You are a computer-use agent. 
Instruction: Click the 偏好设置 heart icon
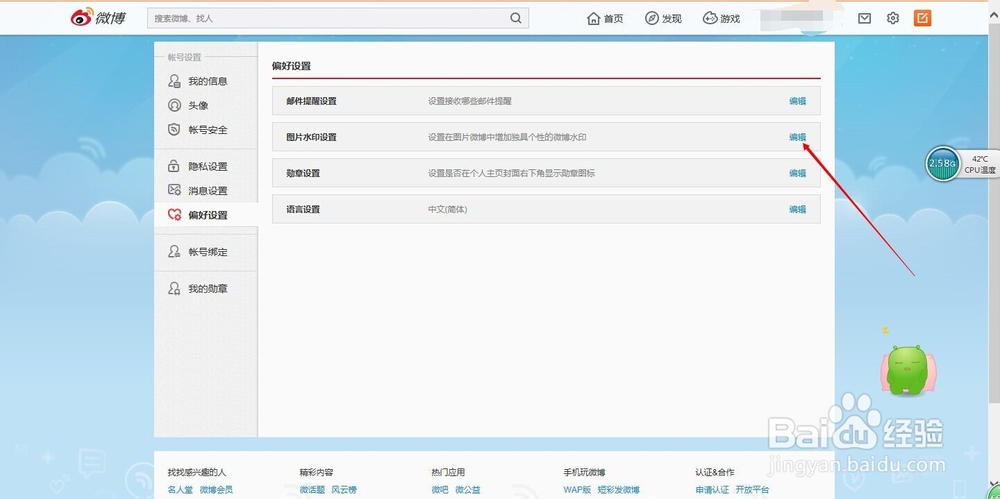coord(174,215)
